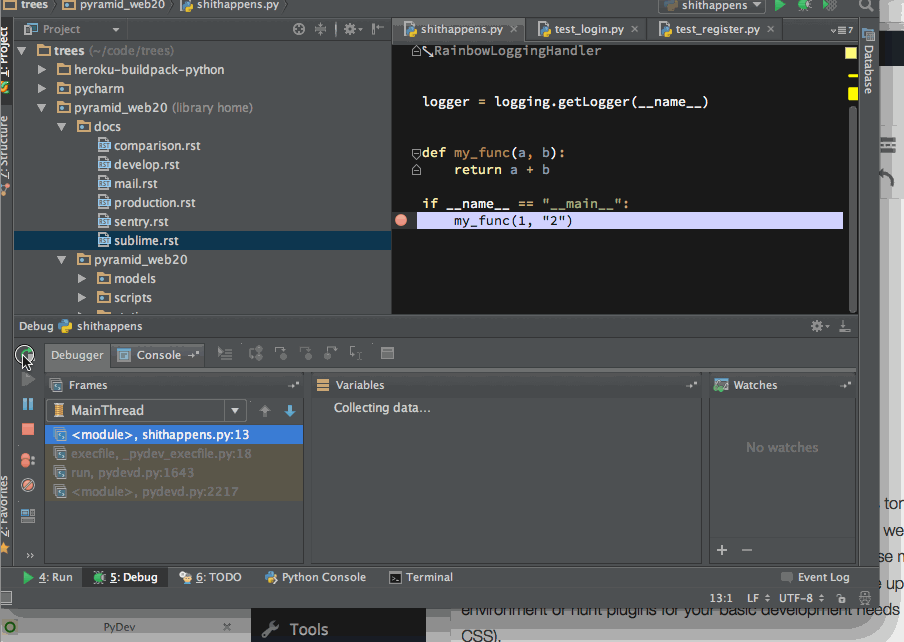Click the Step Into debugger icon
Screen dimensions: 904x642
pos(281,353)
